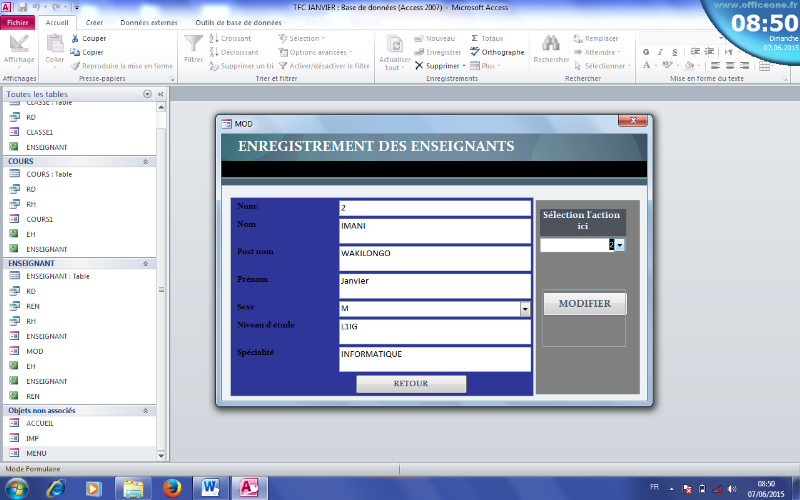Click the RETOUR button
This screenshot has height=500, width=800.
[x=411, y=384]
